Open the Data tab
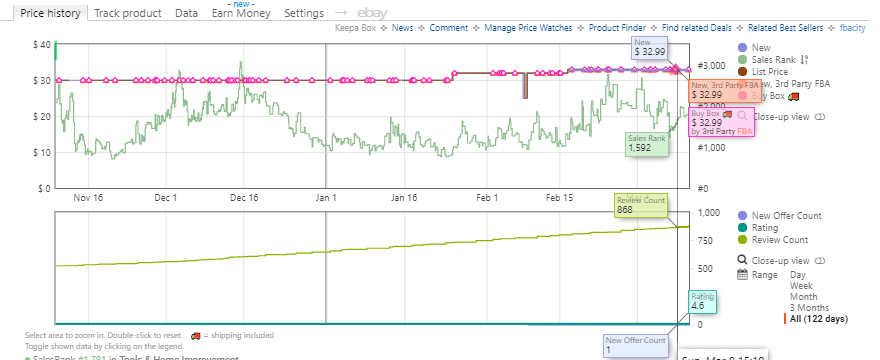 tap(186, 12)
